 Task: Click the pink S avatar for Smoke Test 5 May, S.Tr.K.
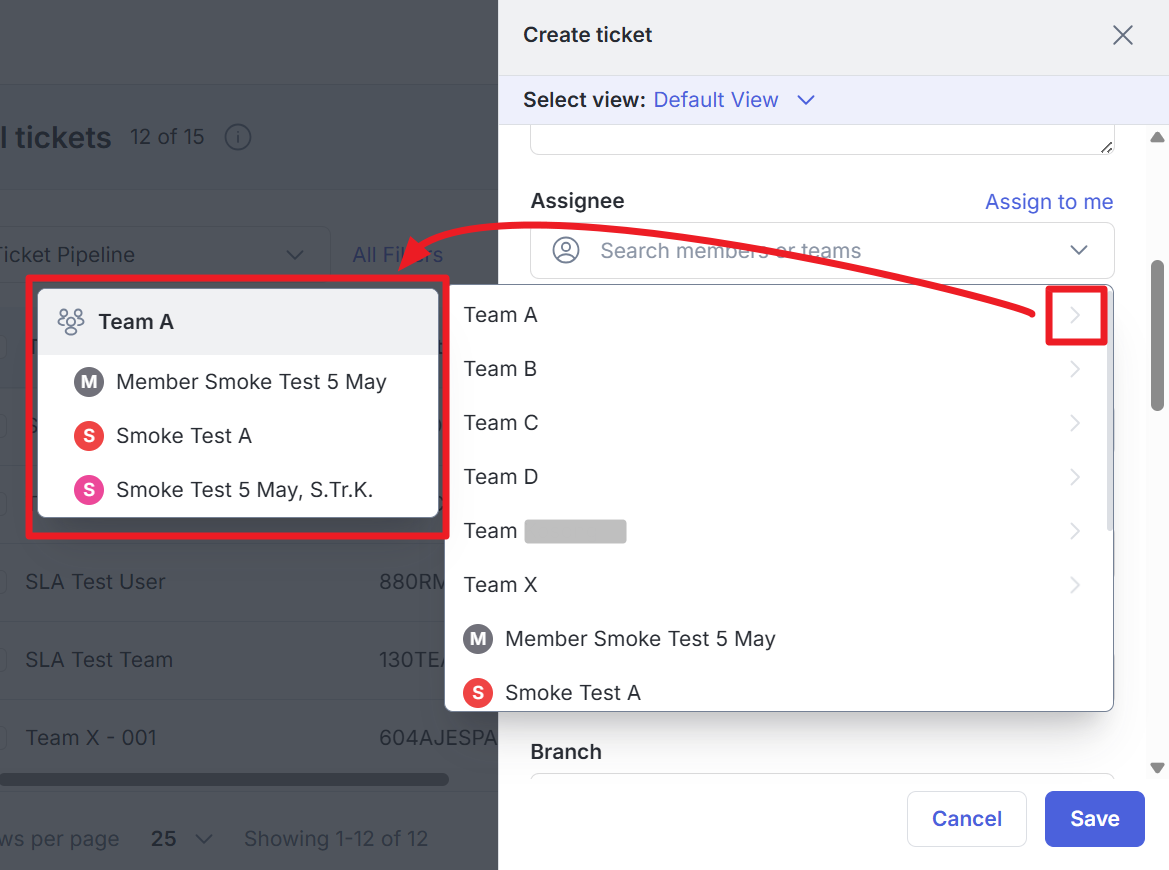click(x=89, y=490)
